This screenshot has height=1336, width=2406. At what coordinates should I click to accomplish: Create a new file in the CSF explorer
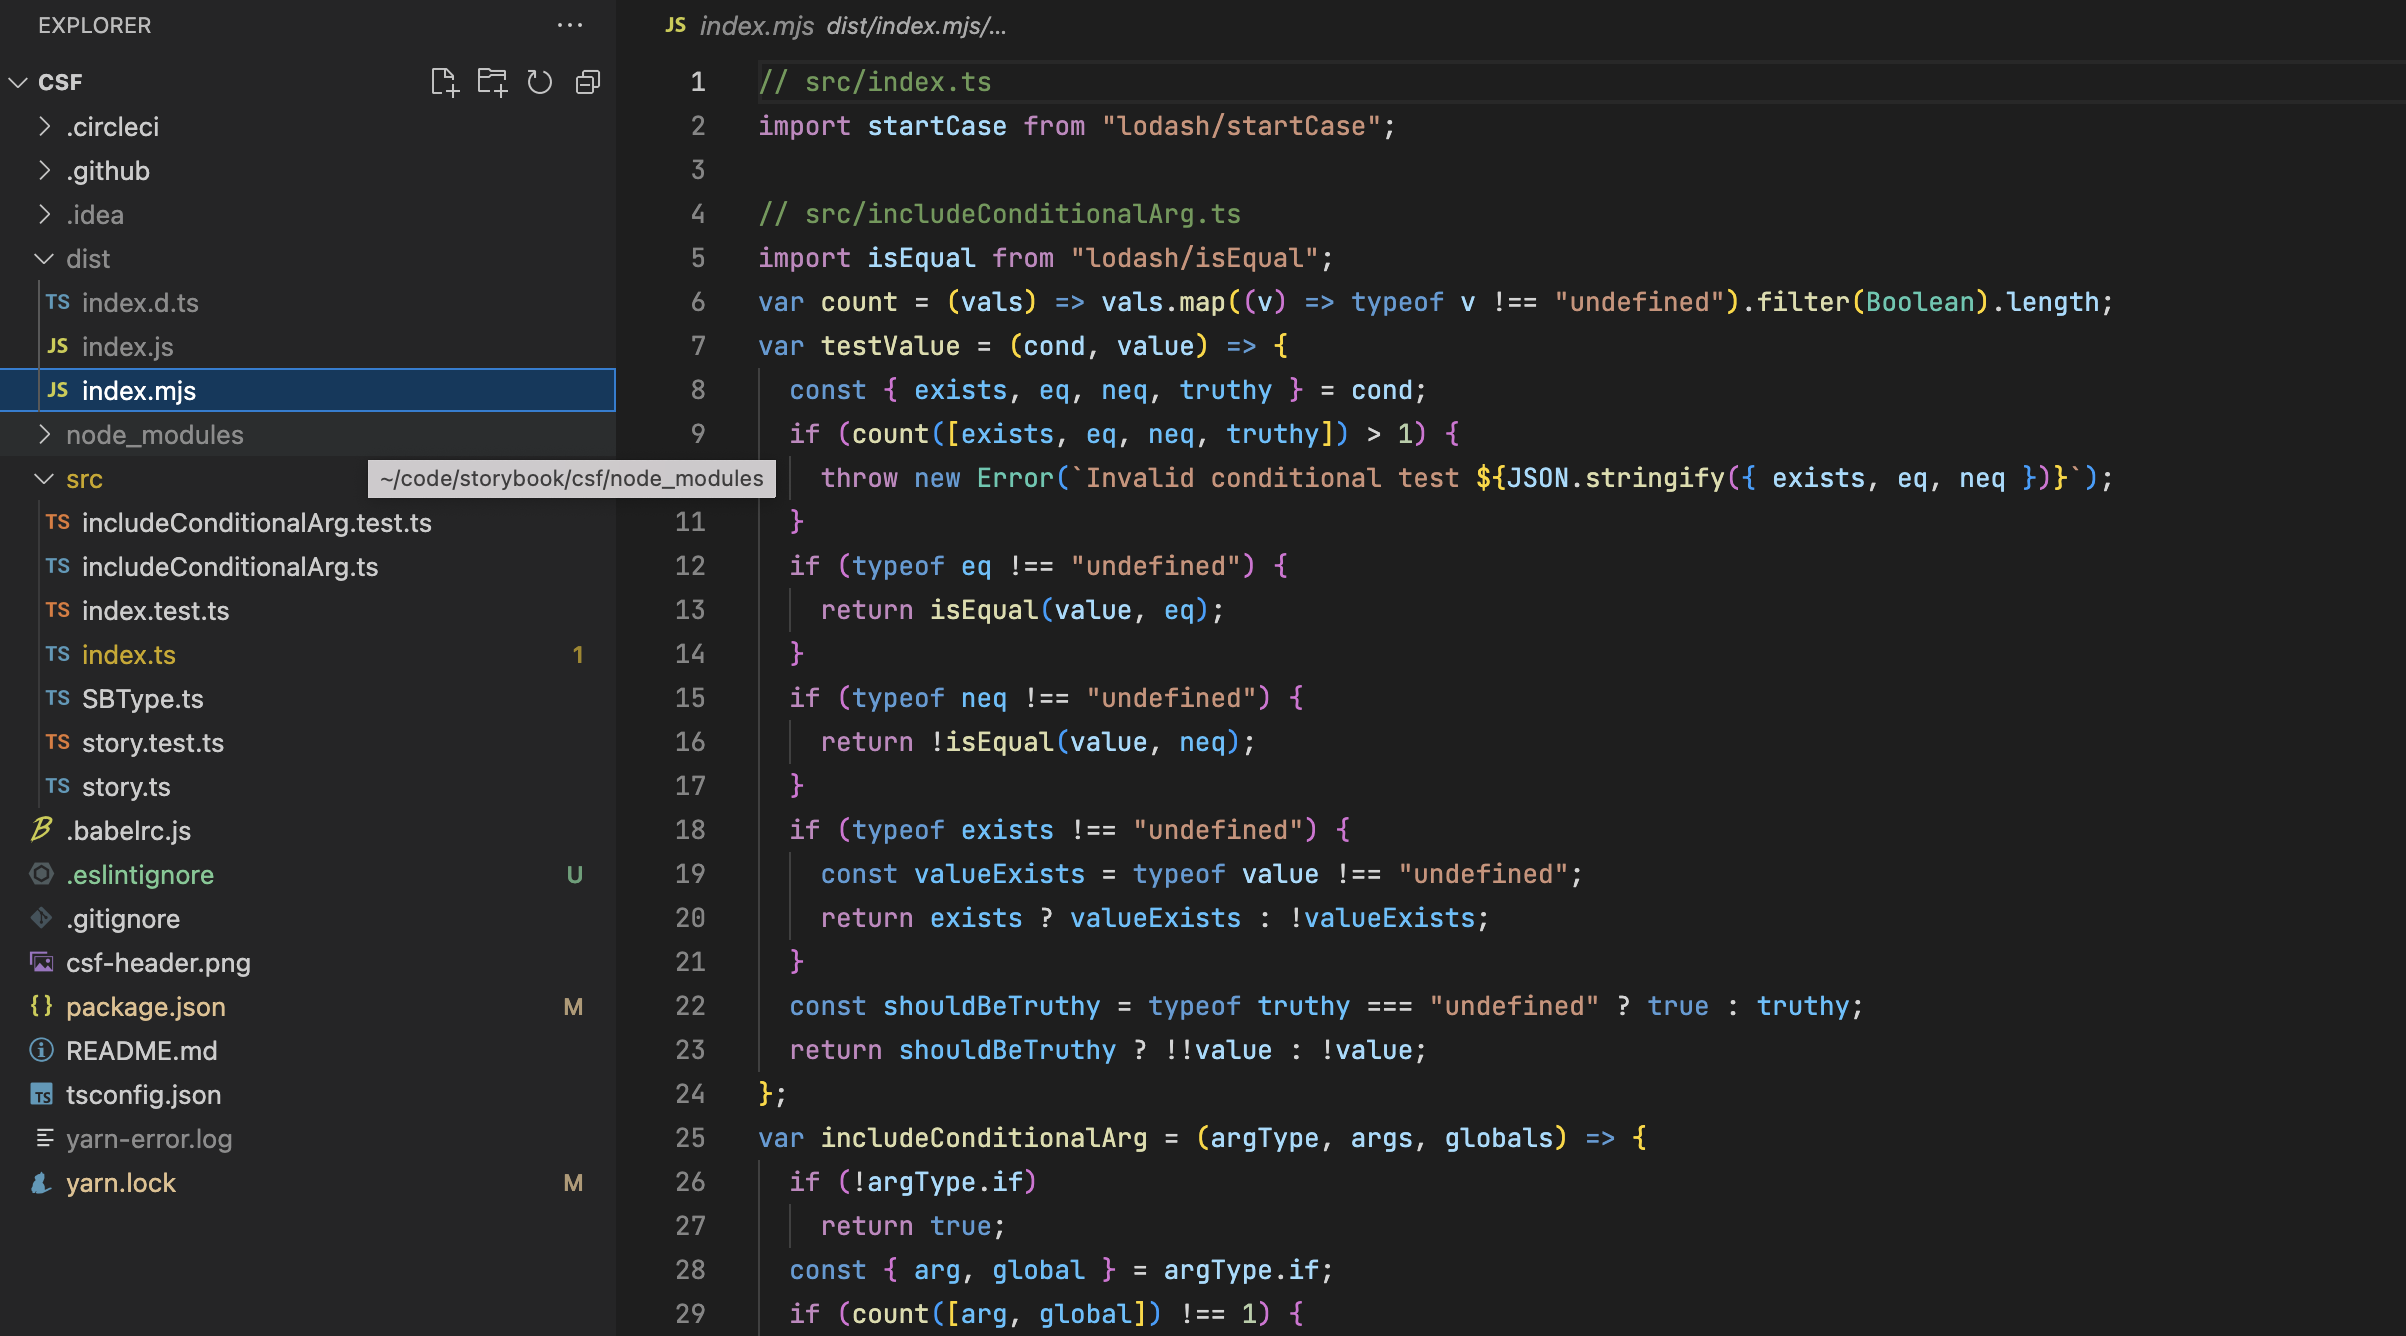(444, 82)
